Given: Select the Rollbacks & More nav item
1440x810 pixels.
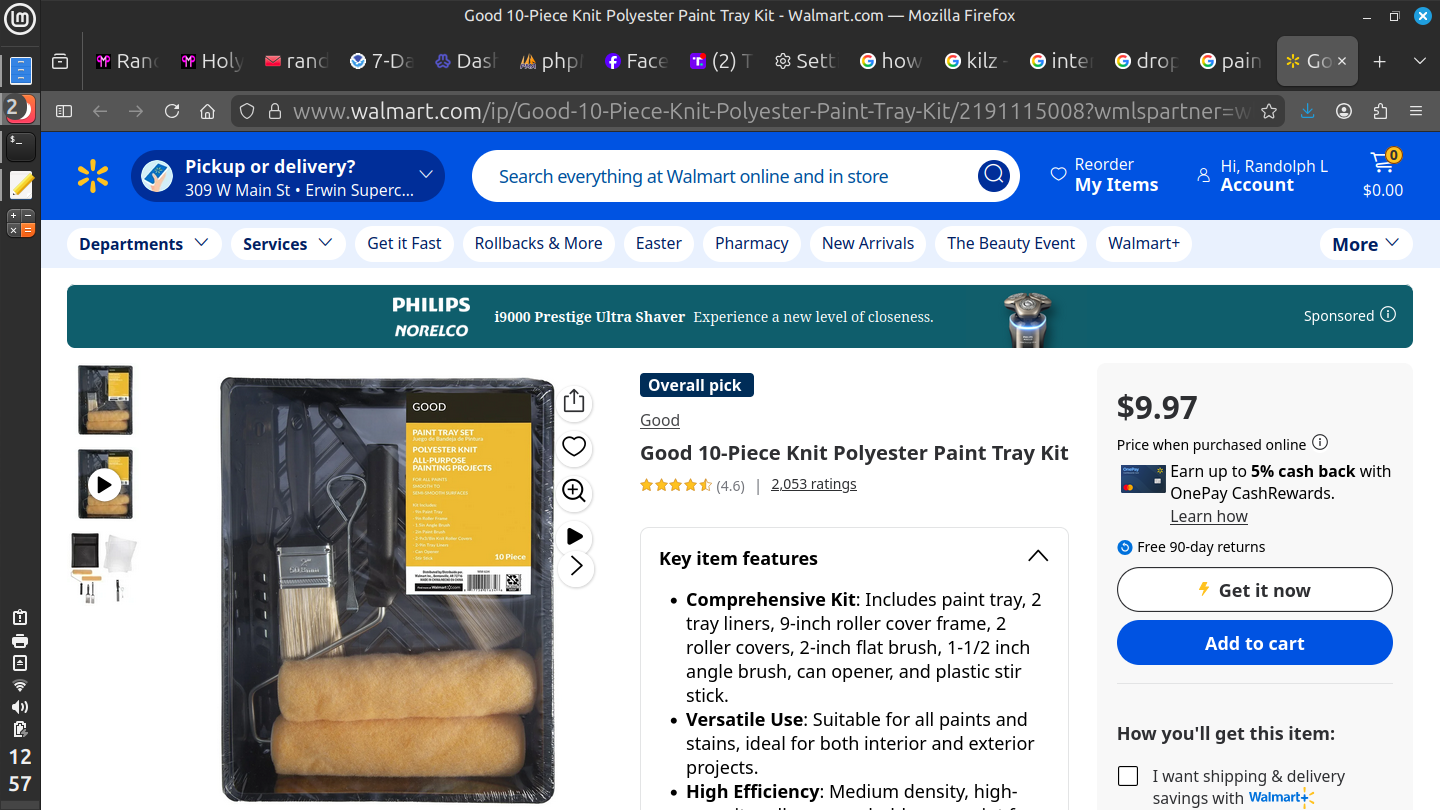Looking at the screenshot, I should coord(538,244).
